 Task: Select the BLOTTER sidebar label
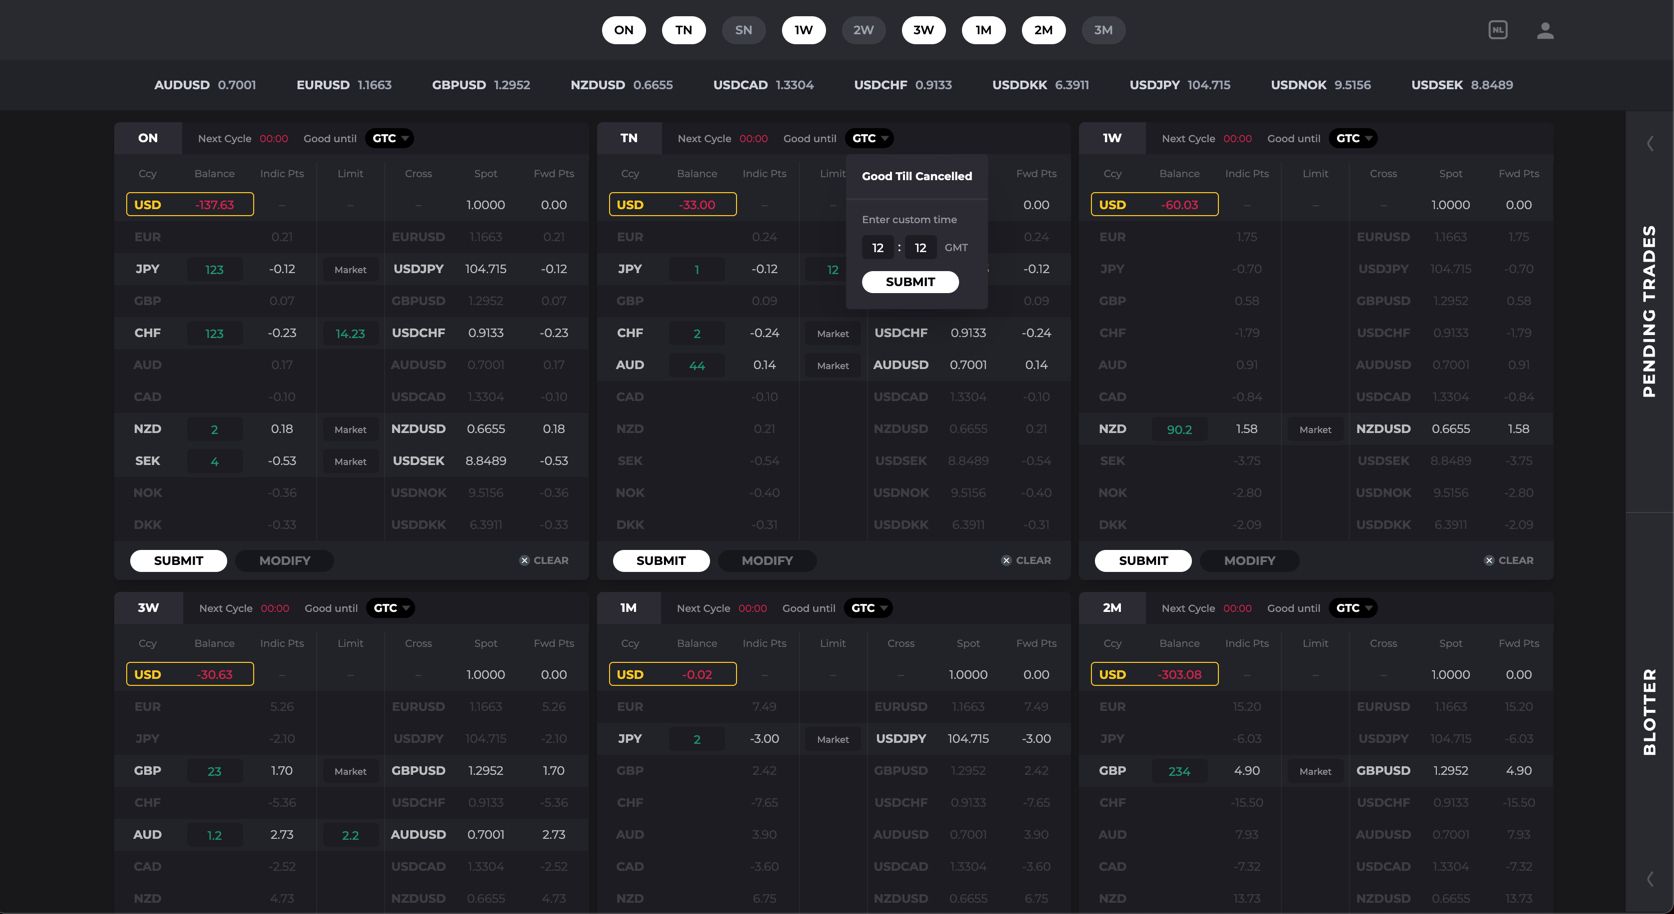(1650, 712)
